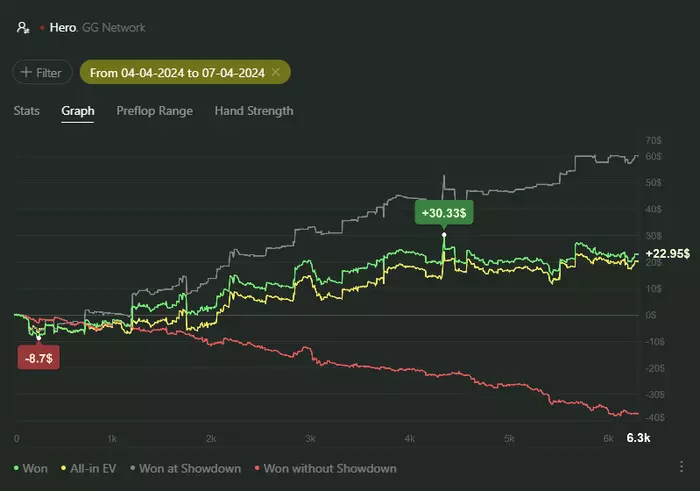Open the Hand Strength tab
The image size is (700, 491).
pos(254,111)
